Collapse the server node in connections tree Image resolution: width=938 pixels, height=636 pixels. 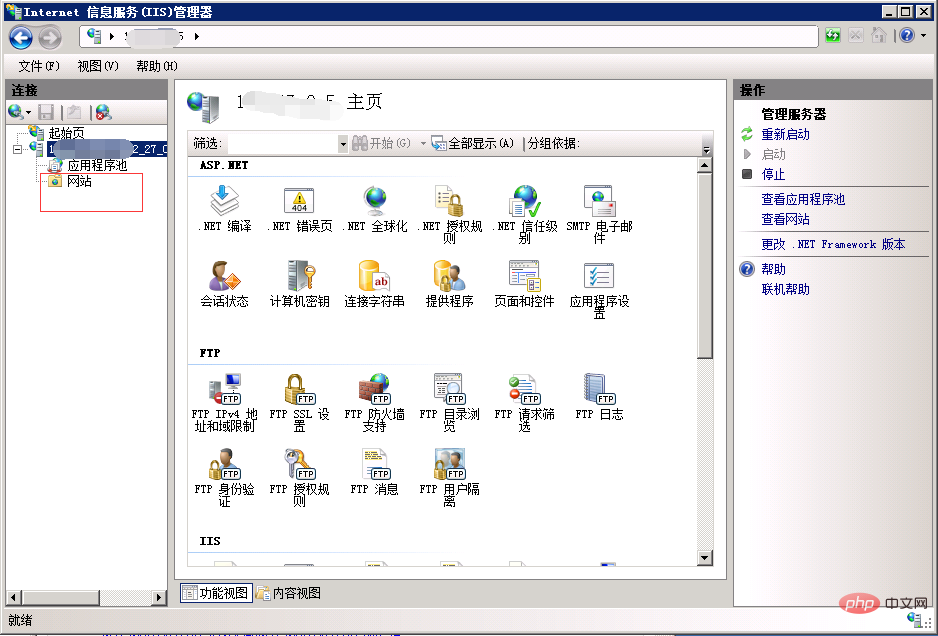pyautogui.click(x=17, y=148)
